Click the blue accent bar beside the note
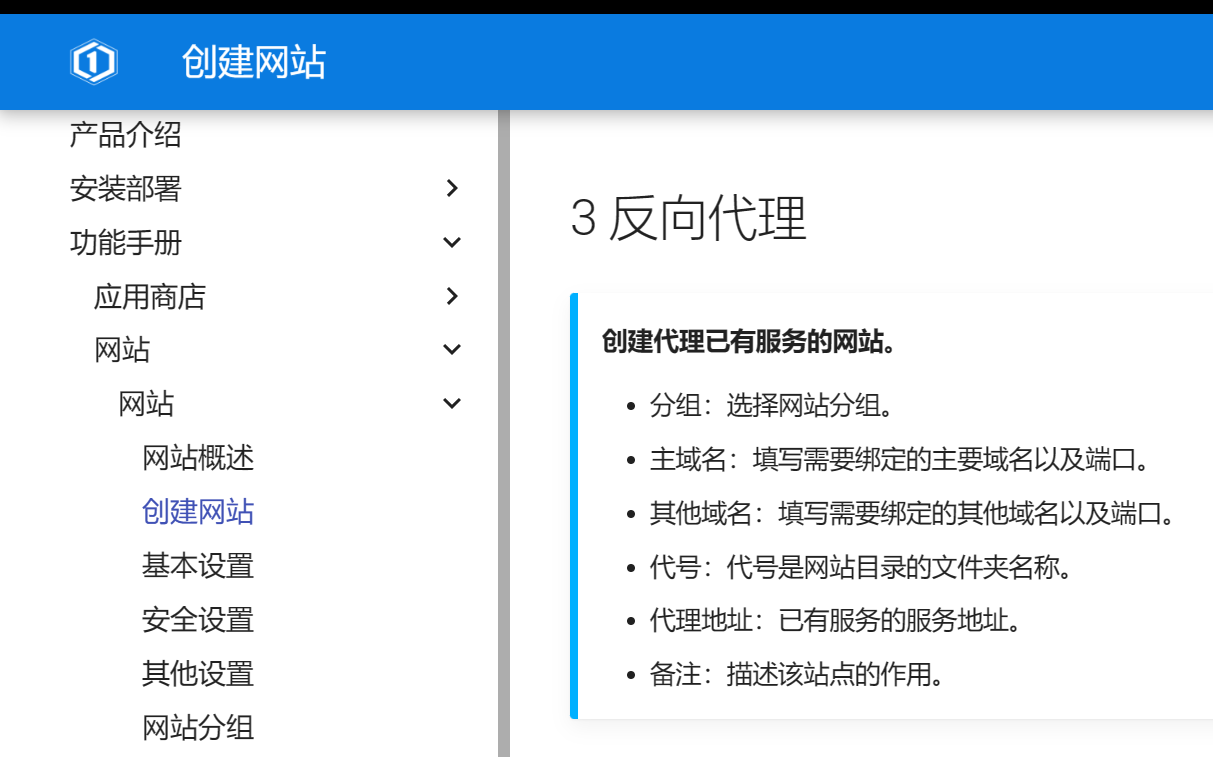Screen dimensions: 1213x757 (574, 505)
